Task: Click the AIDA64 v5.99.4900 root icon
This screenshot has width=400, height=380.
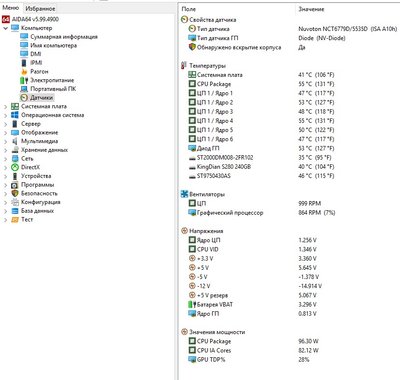Action: click(x=6, y=19)
